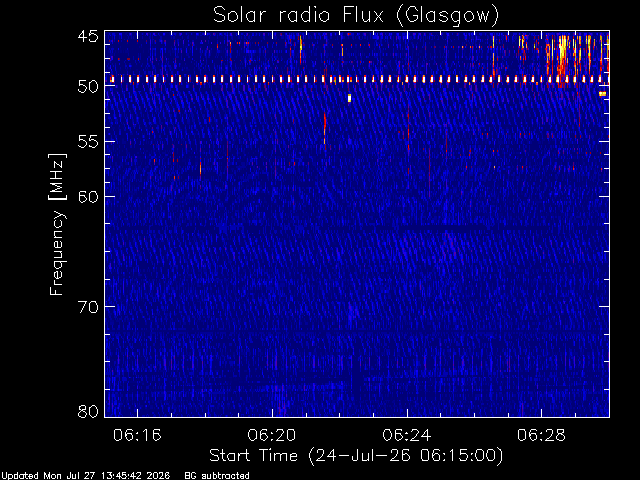
Task: Click the 50 MHz frequency label
Action: pos(88,86)
